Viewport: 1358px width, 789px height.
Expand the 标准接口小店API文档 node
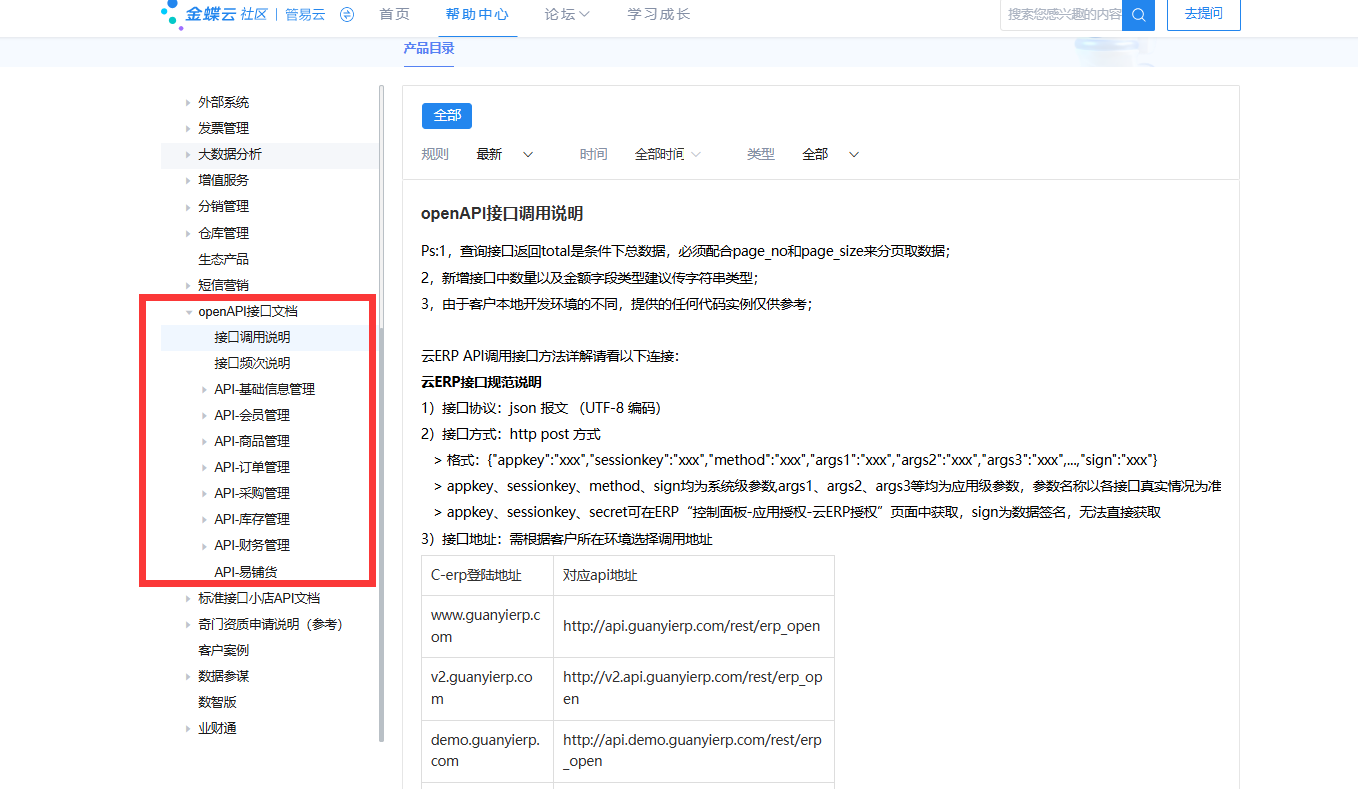coord(187,598)
